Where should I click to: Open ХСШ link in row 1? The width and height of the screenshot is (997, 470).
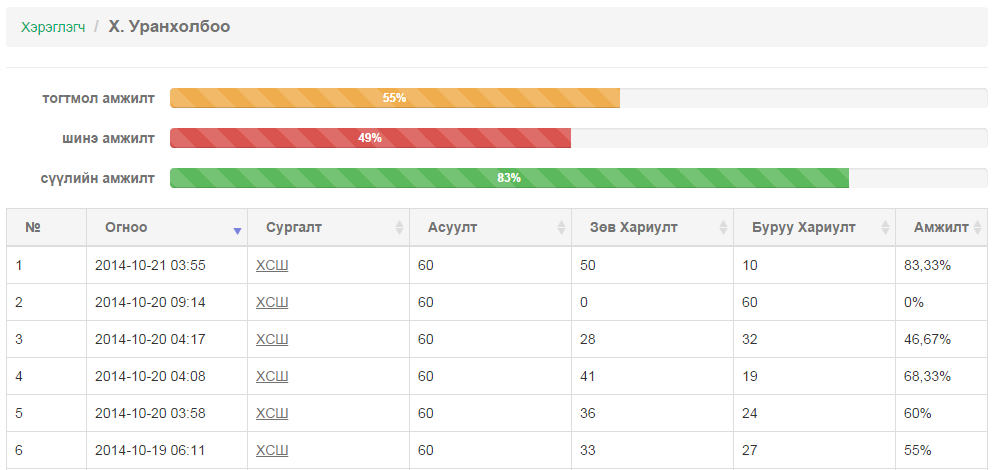pyautogui.click(x=272, y=265)
